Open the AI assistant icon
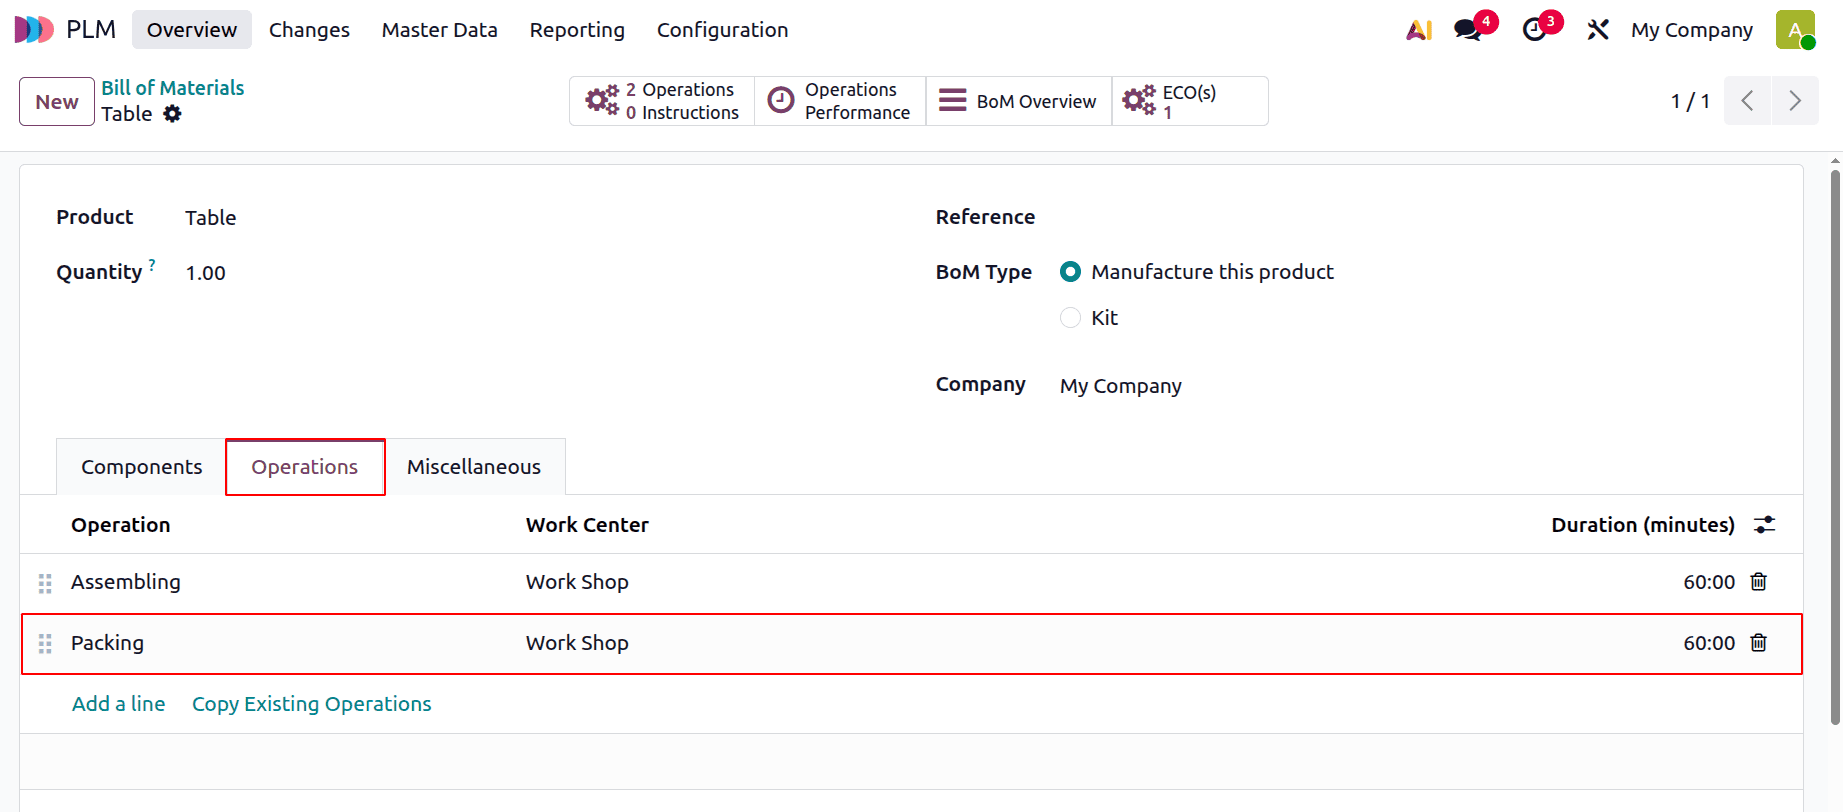Viewport: 1843px width, 812px height. point(1419,30)
